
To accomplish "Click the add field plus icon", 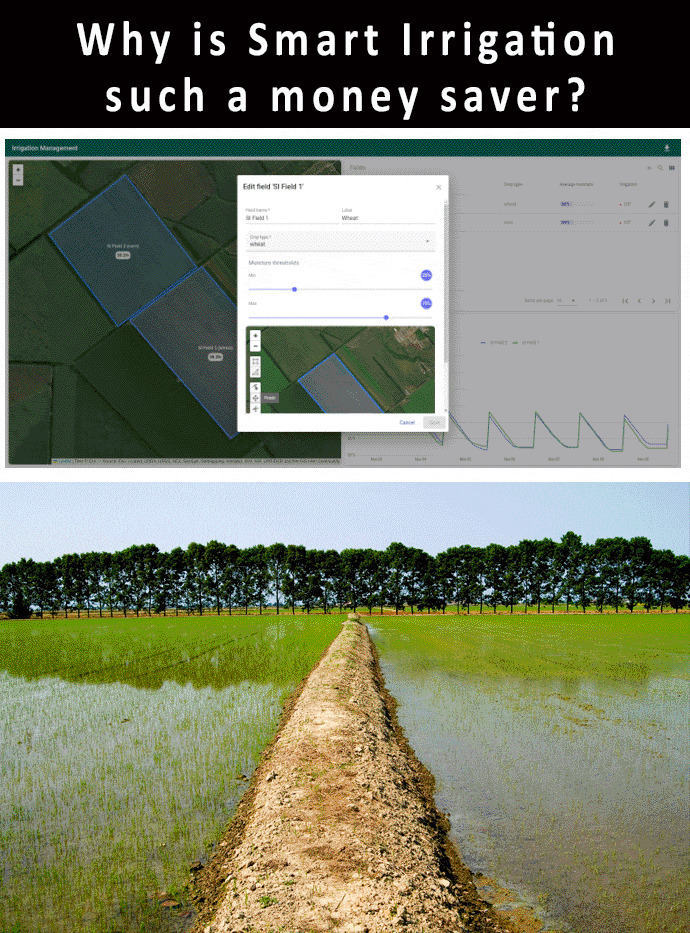I will point(649,168).
